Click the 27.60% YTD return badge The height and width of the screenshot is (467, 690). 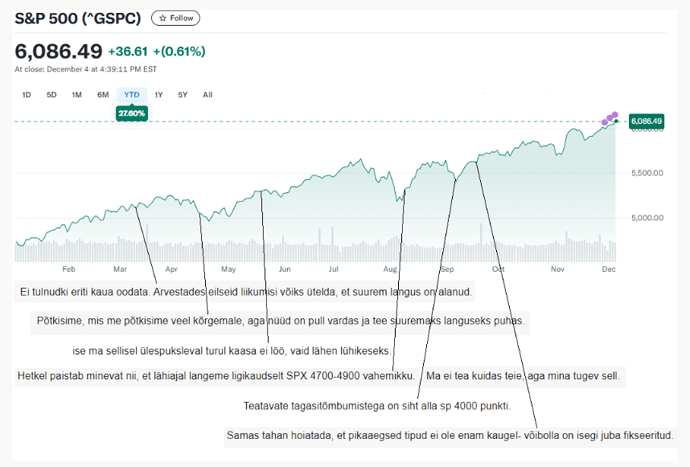tap(132, 114)
